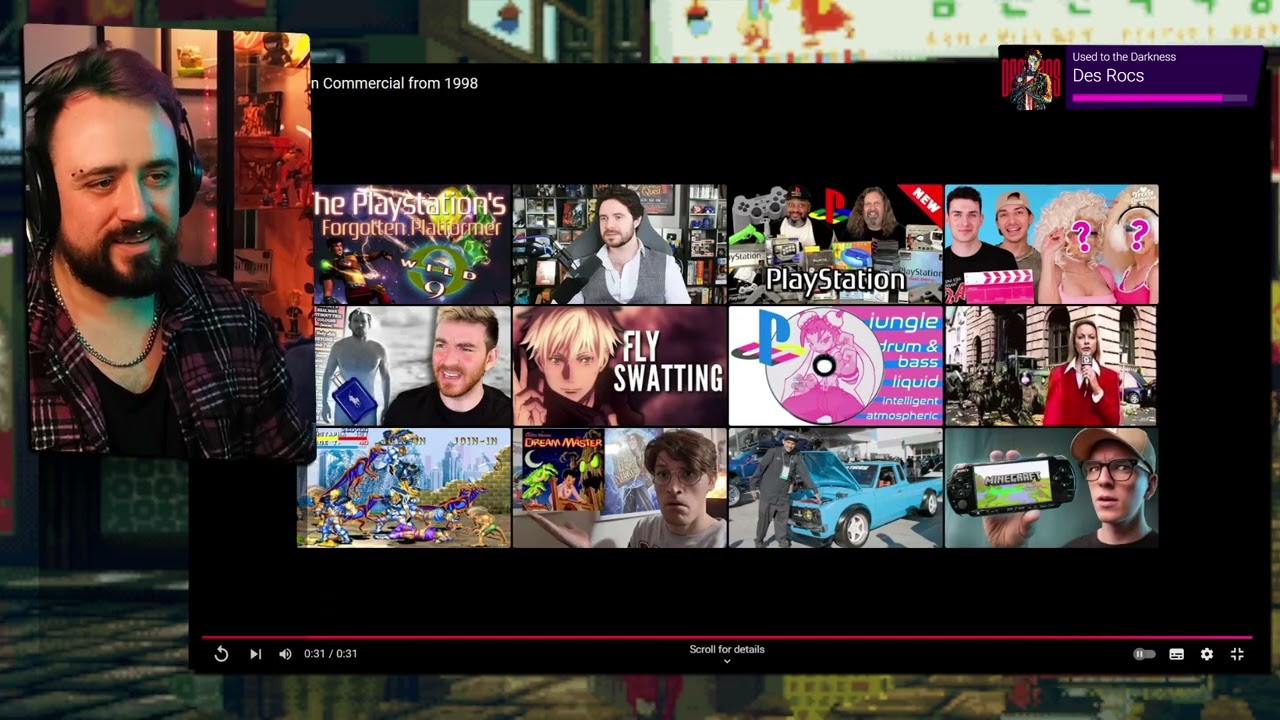This screenshot has width=1280, height=720.
Task: Click the Des Rocs now playing widget
Action: pyautogui.click(x=1131, y=77)
